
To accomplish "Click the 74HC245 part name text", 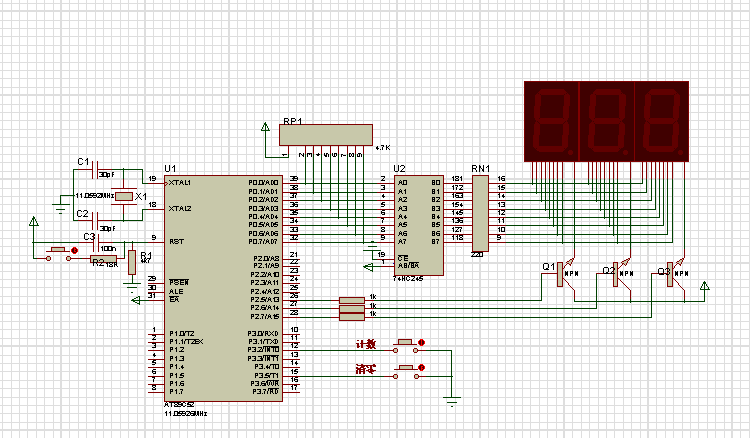I will (408, 279).
